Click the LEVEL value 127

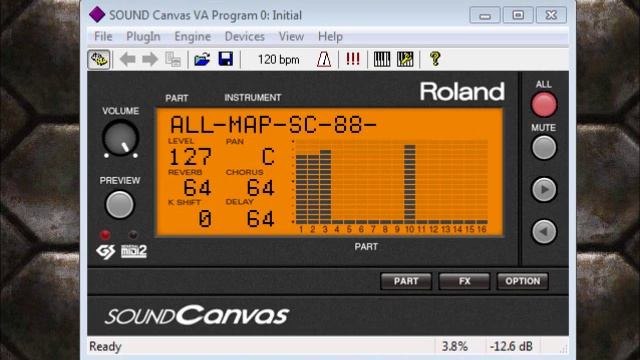tap(191, 157)
